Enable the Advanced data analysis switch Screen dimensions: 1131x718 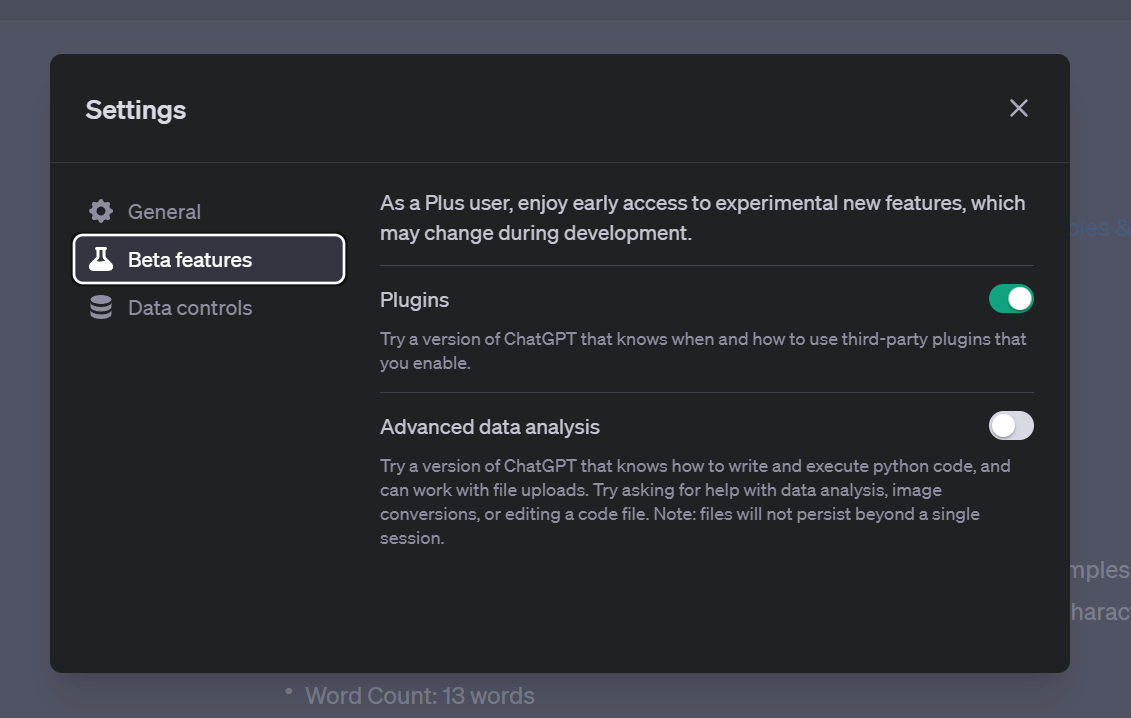pyautogui.click(x=1010, y=426)
